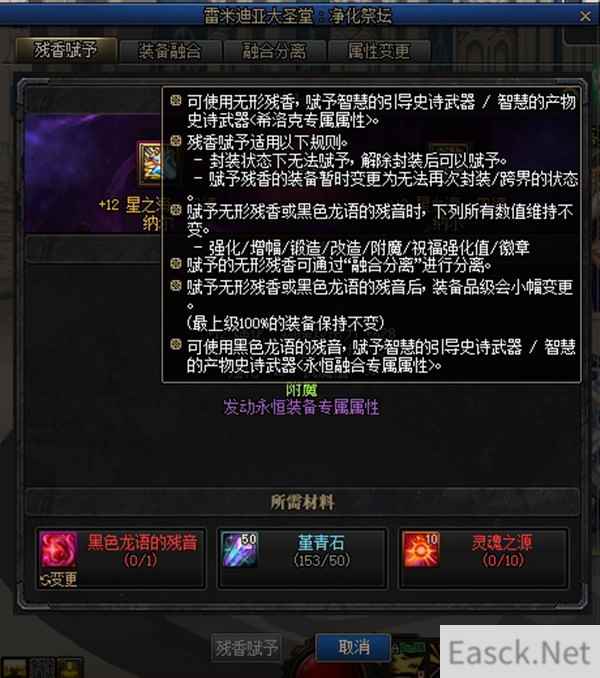
Task: Click the 变更 swap material icon
Action: [58, 579]
